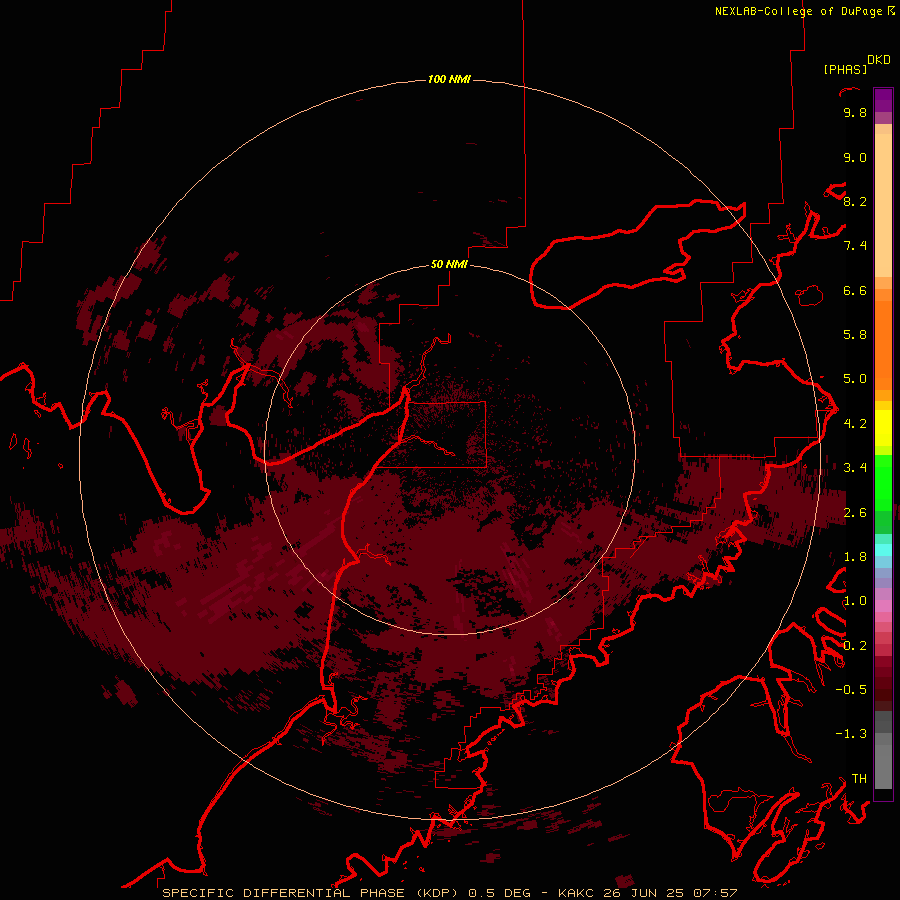The image size is (900, 900).
Task: Click the TH label on the color scale
Action: 859,779
